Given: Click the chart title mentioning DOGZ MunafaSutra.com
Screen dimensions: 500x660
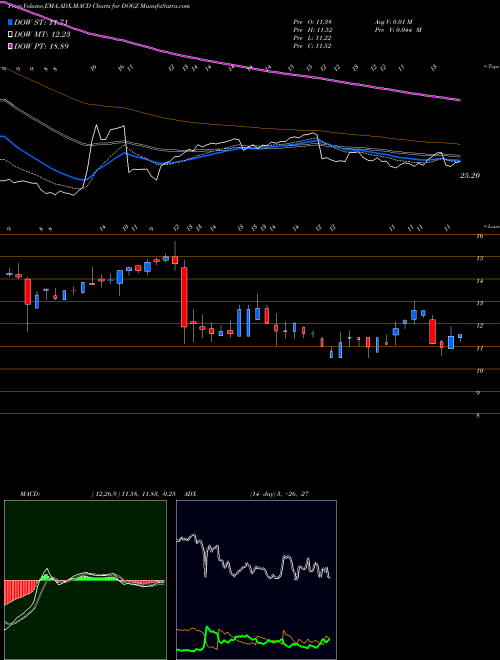Looking at the screenshot, I should (99, 6).
